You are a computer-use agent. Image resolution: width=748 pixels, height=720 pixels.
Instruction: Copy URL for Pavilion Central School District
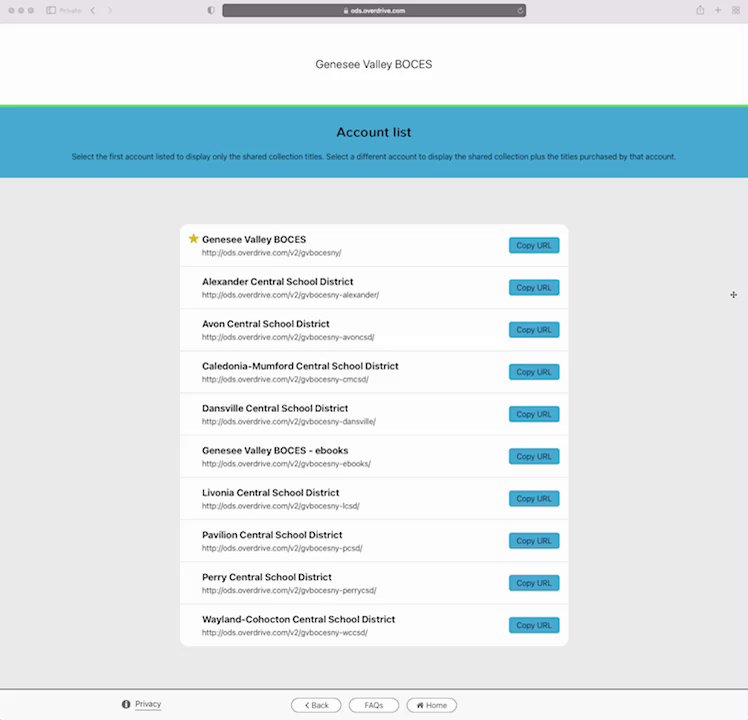click(534, 541)
